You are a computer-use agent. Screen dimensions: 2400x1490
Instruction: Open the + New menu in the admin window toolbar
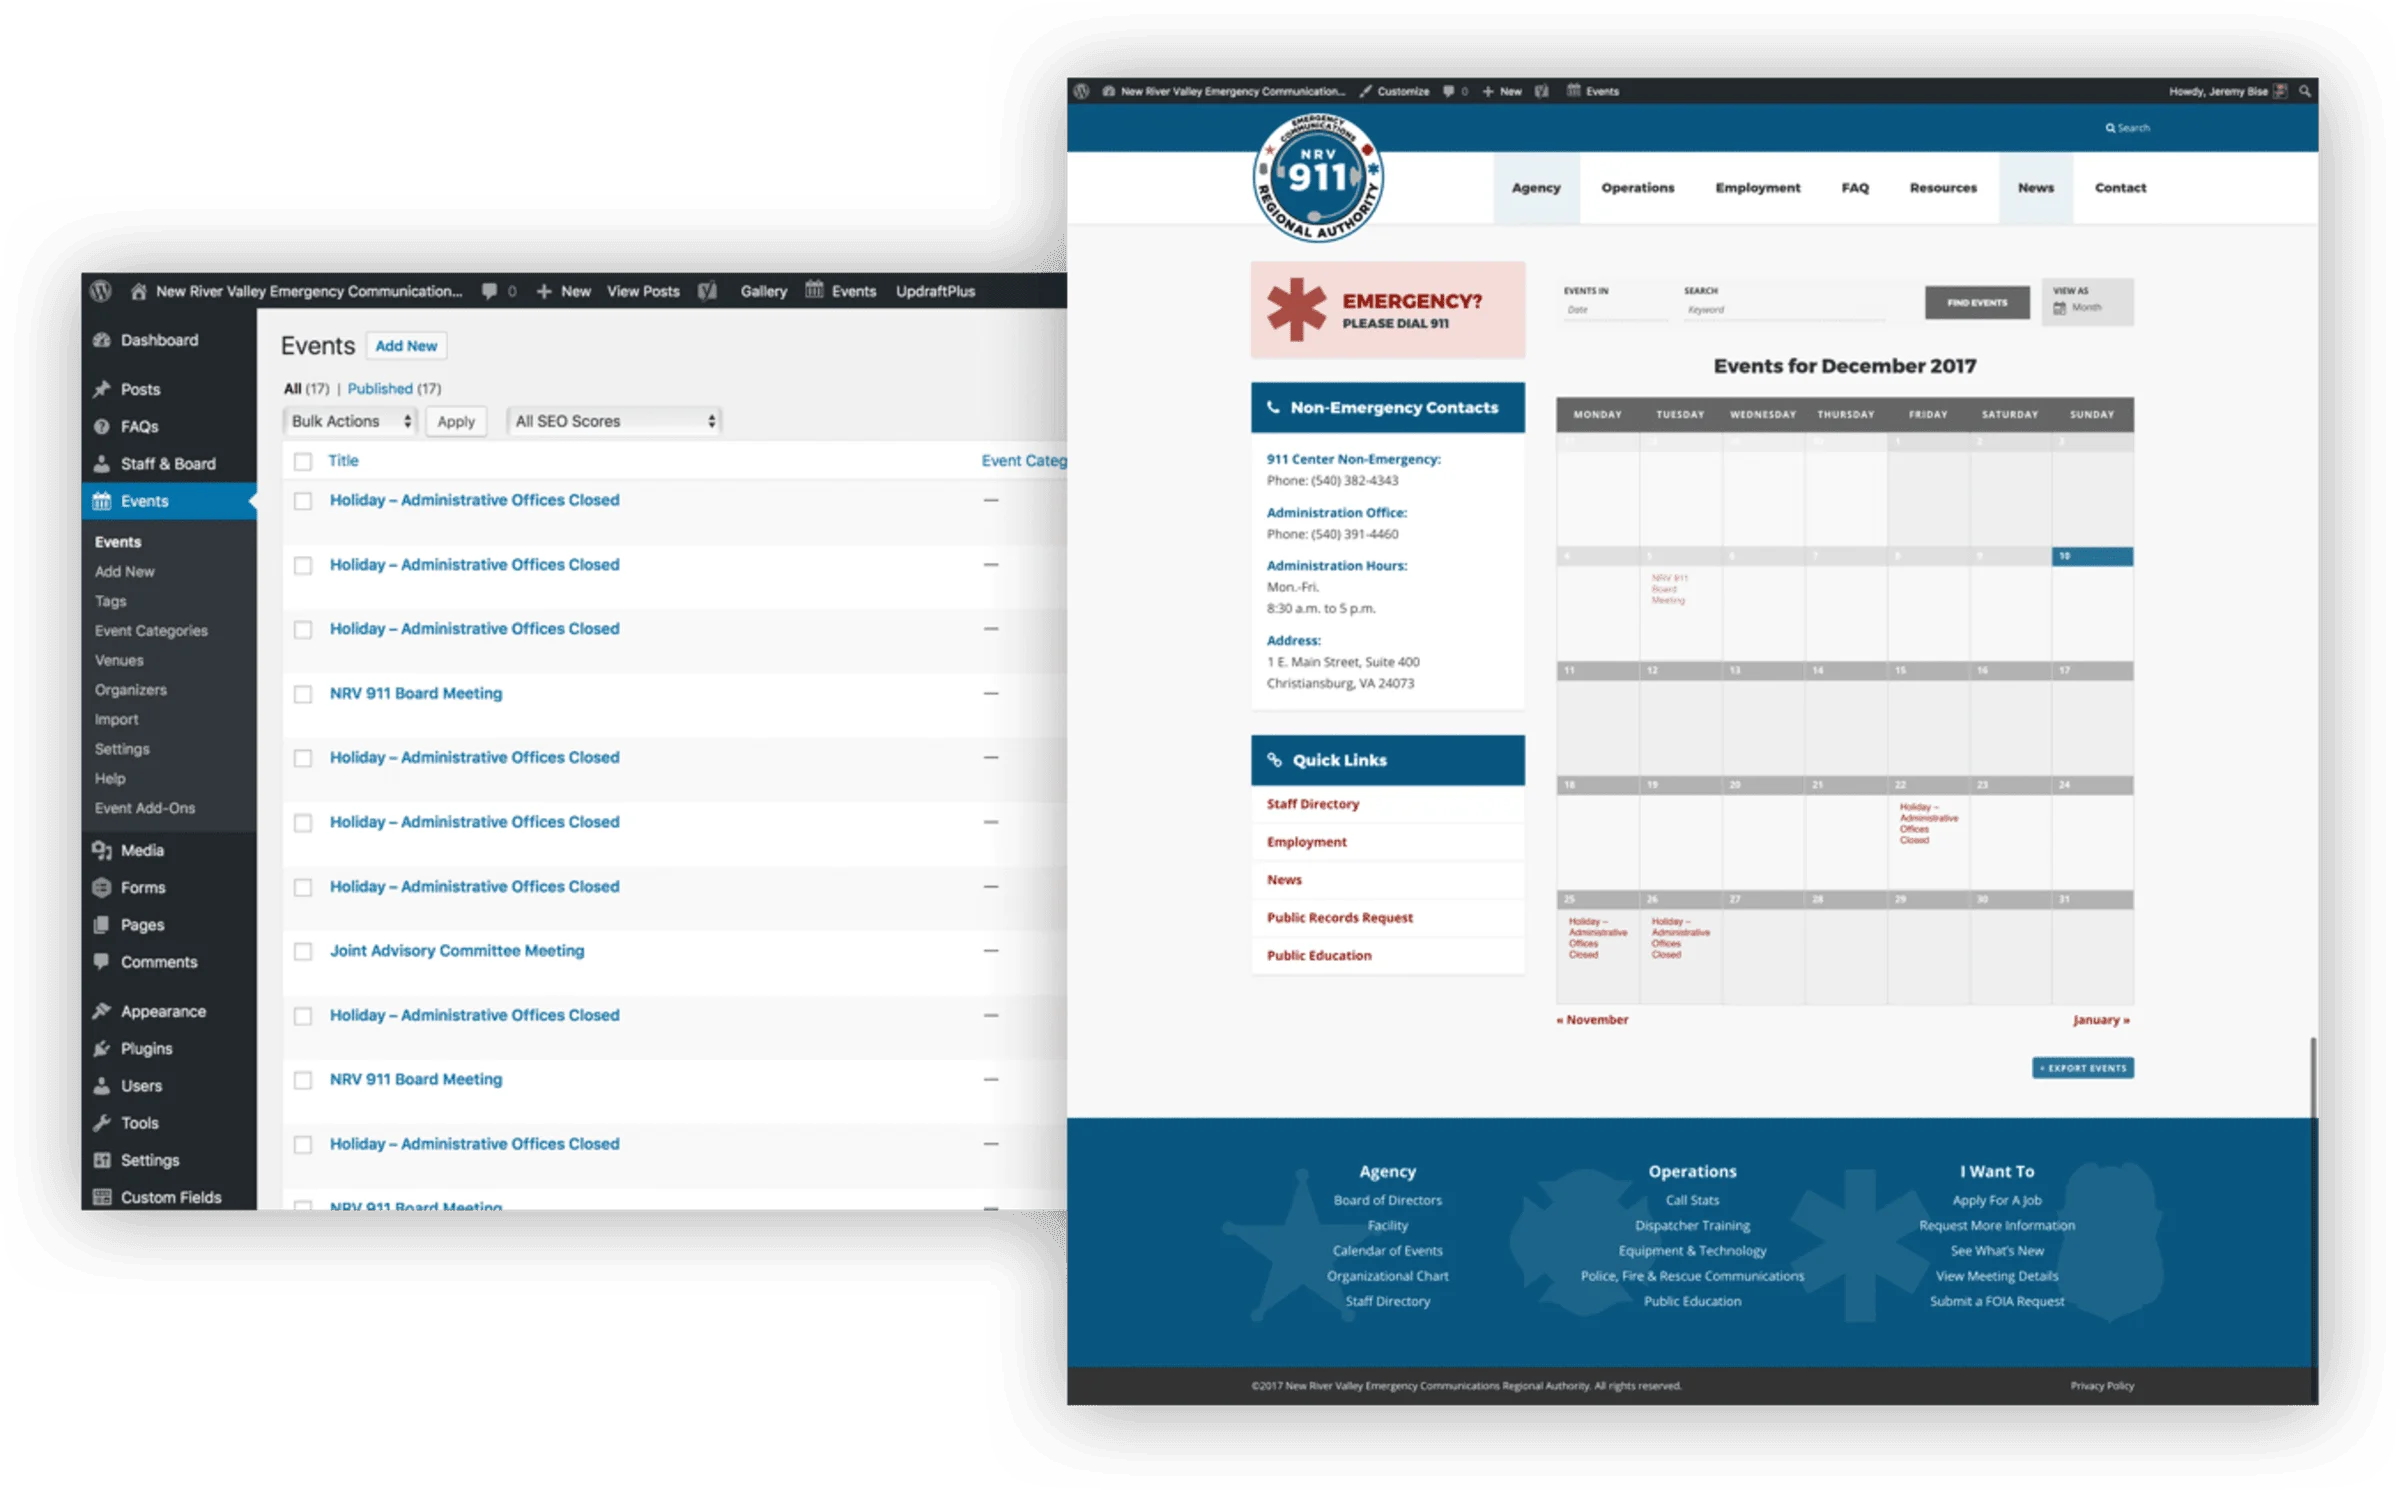[564, 291]
